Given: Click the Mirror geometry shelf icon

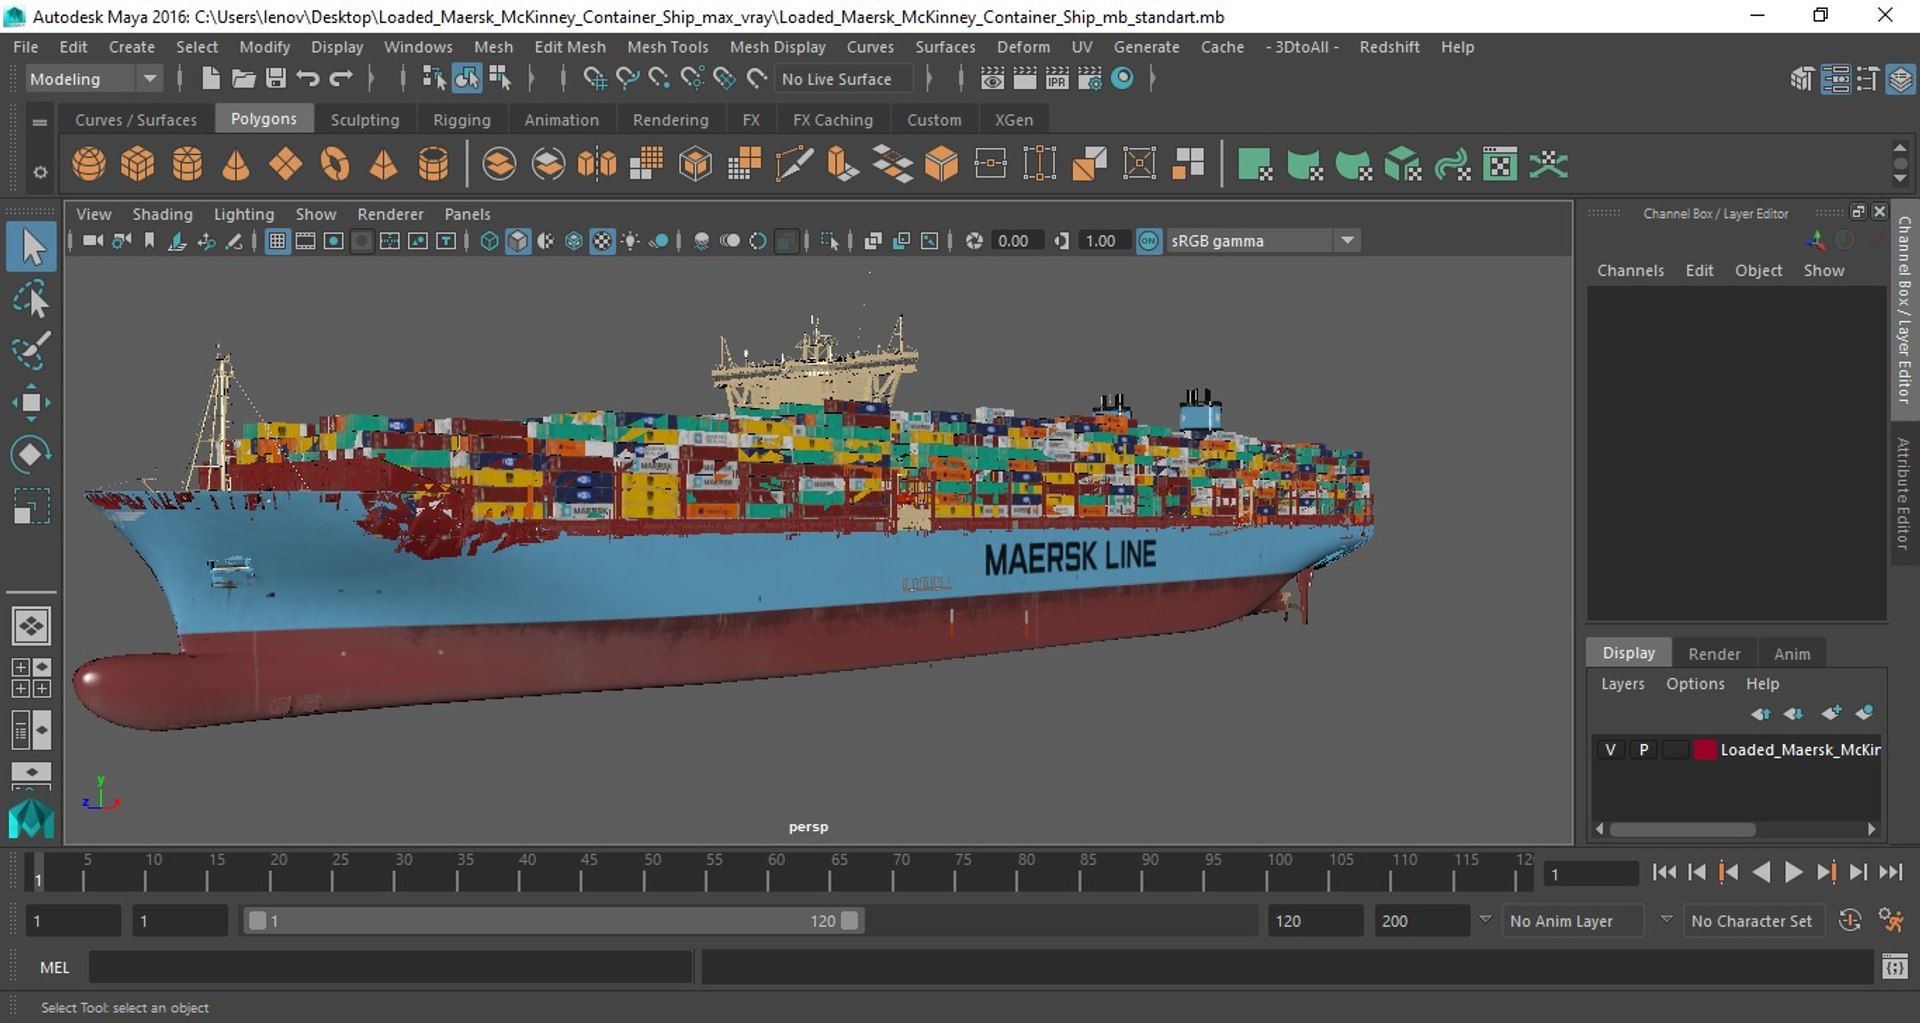Looking at the screenshot, I should (x=597, y=164).
